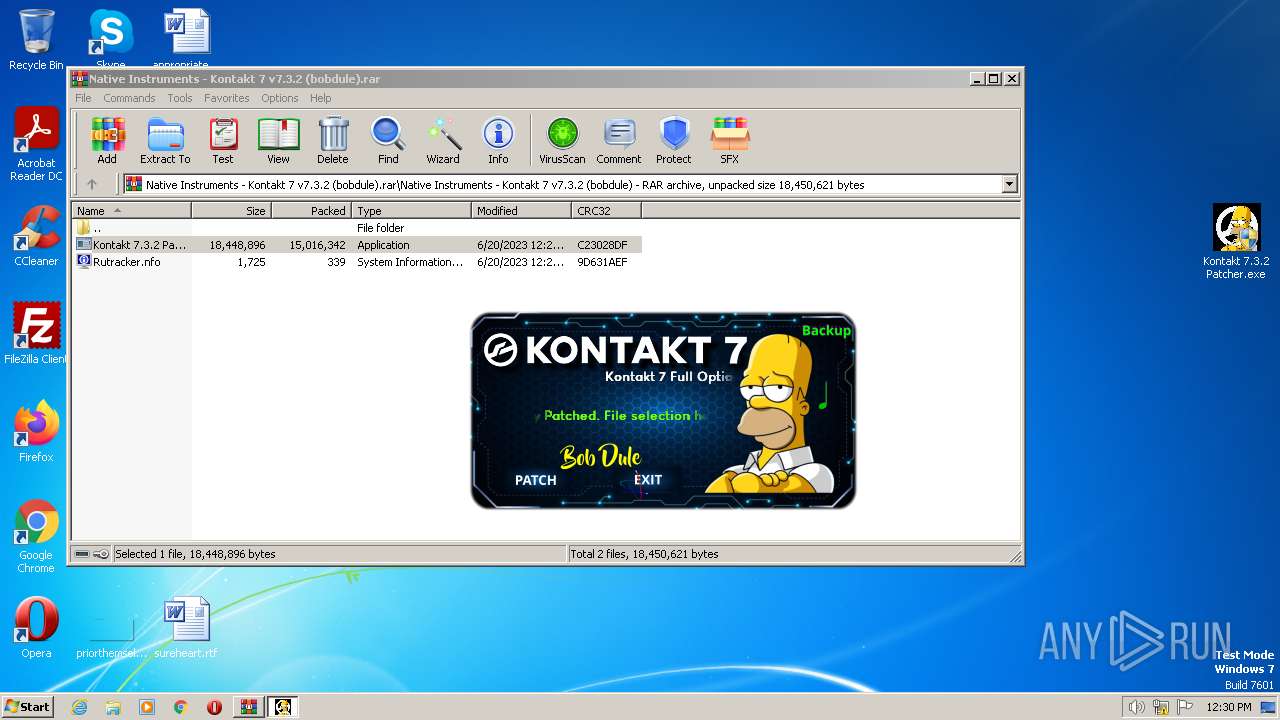Open the File menu
Viewport: 1280px width, 720px height.
pyautogui.click(x=83, y=98)
